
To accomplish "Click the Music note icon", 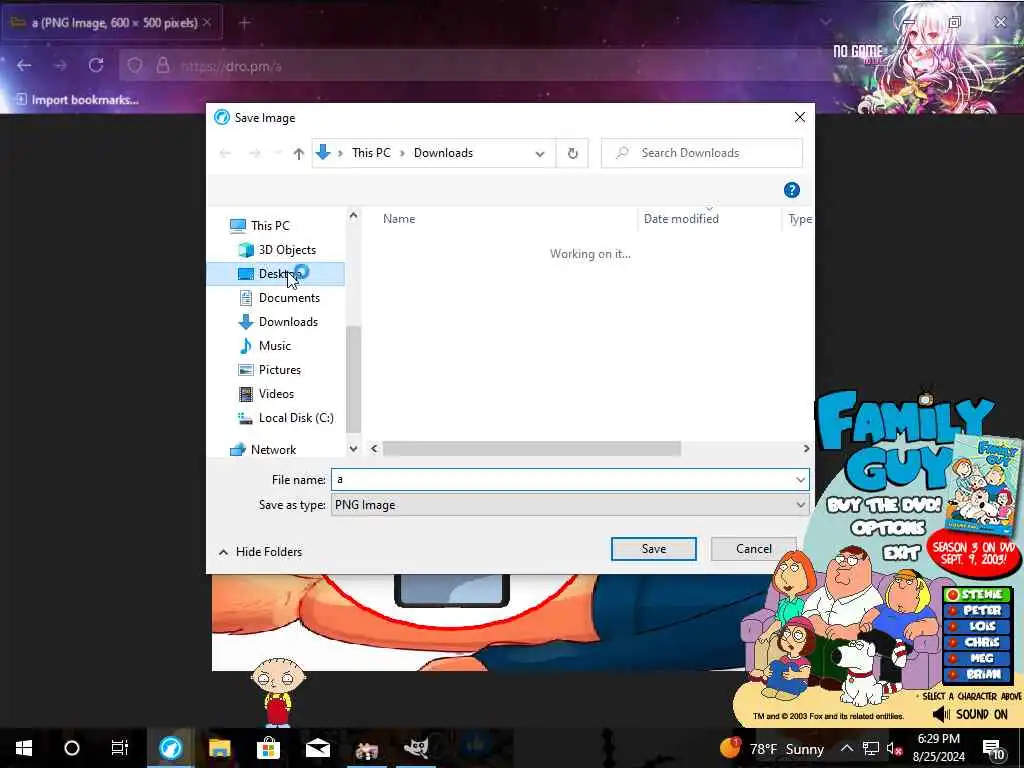I will coord(246,345).
